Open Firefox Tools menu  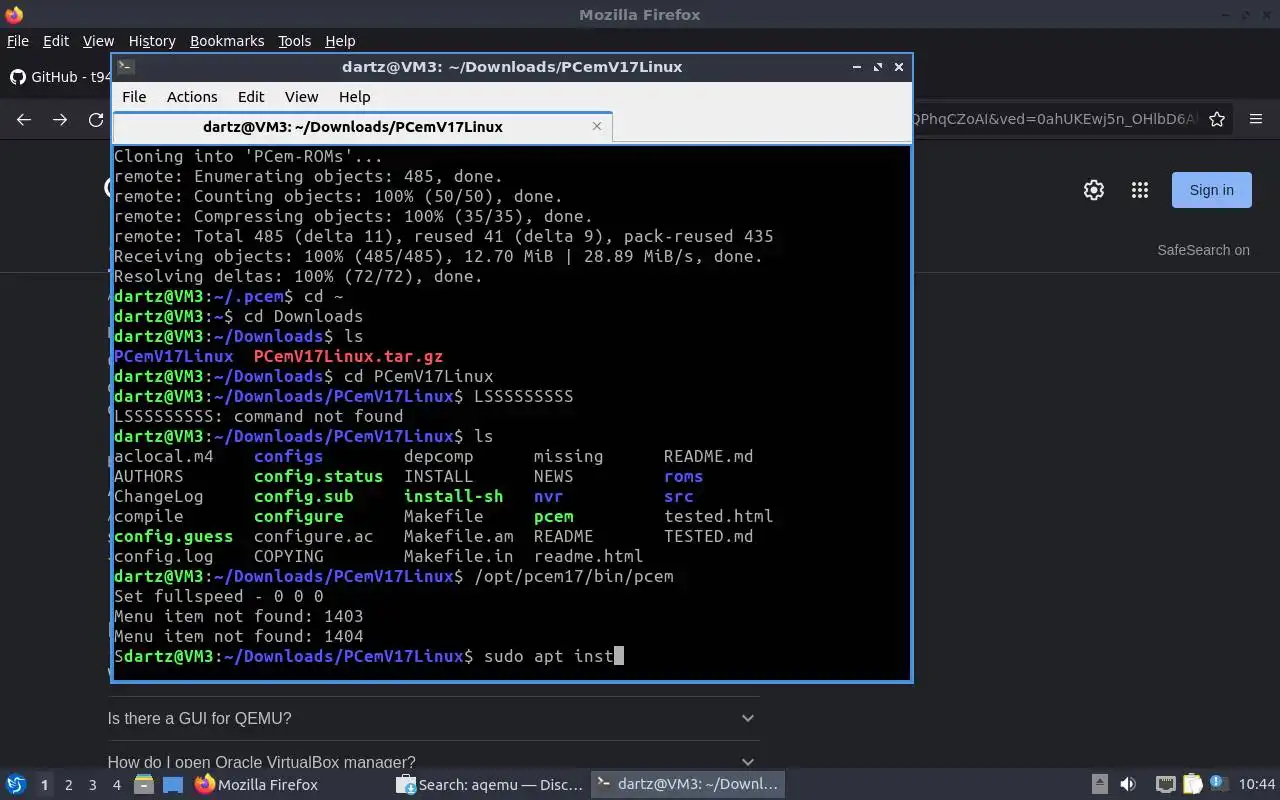pyautogui.click(x=295, y=41)
